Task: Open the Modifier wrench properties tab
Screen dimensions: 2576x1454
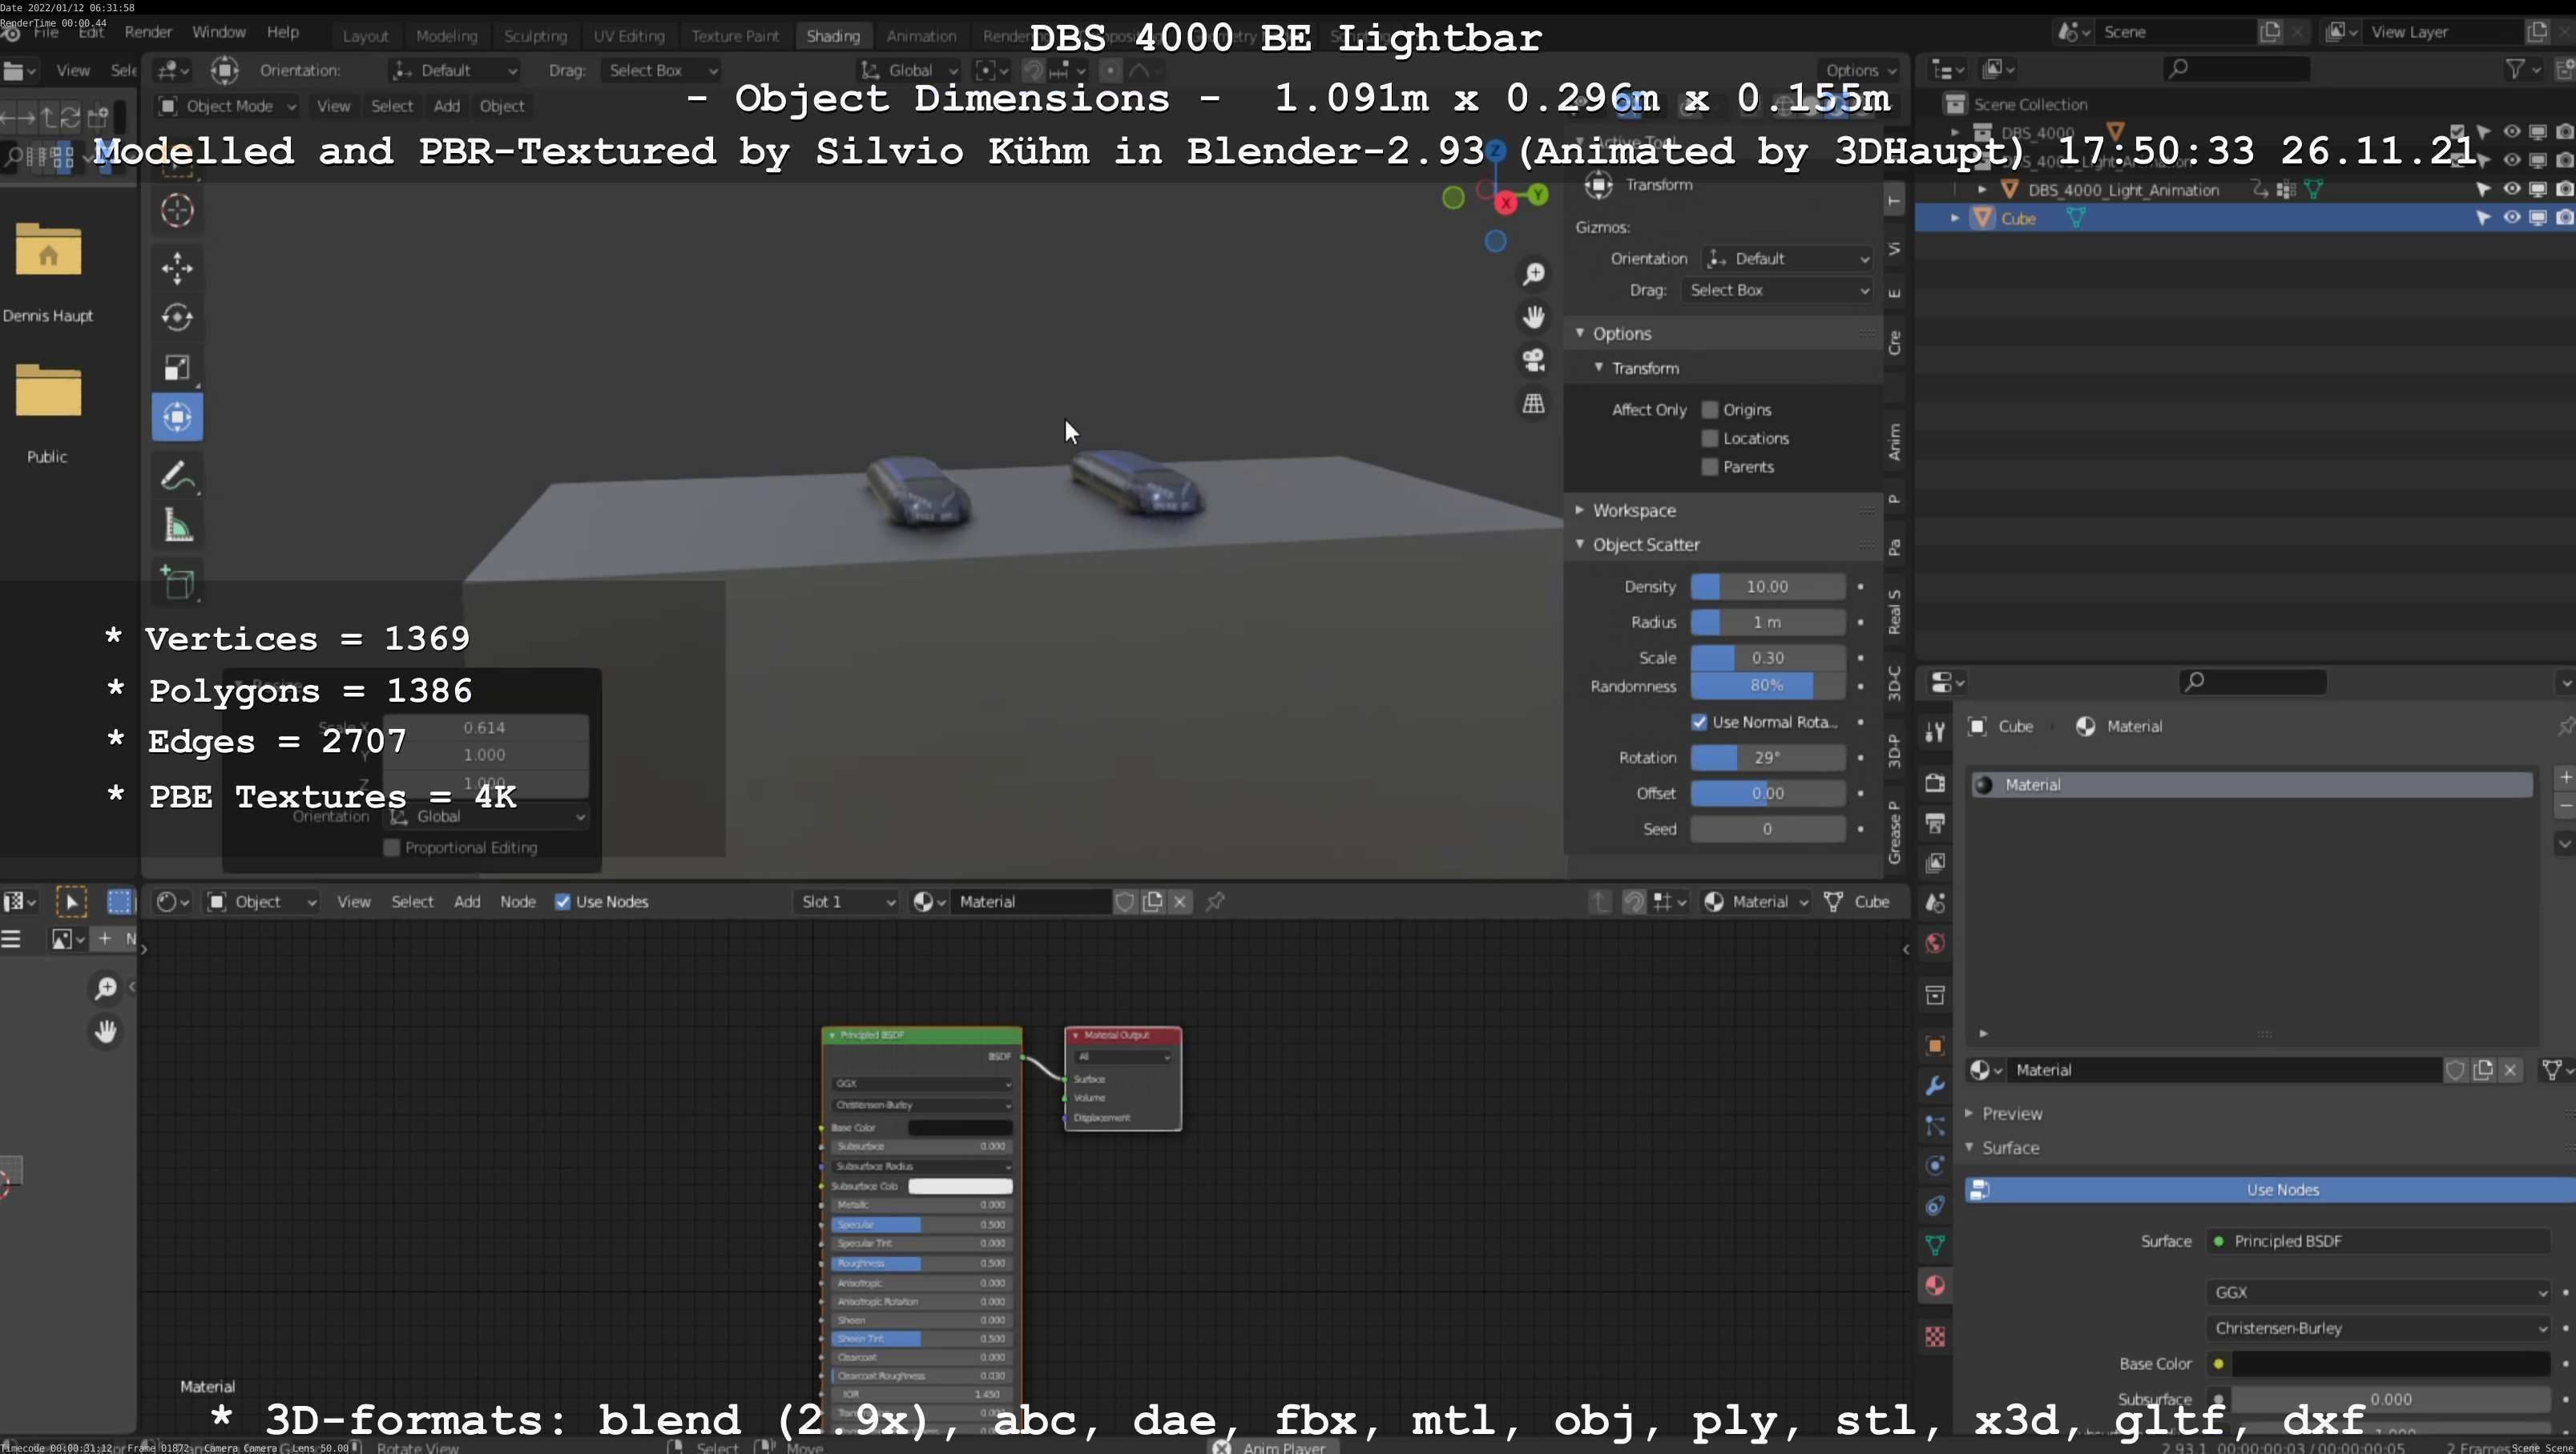Action: [x=1935, y=1086]
